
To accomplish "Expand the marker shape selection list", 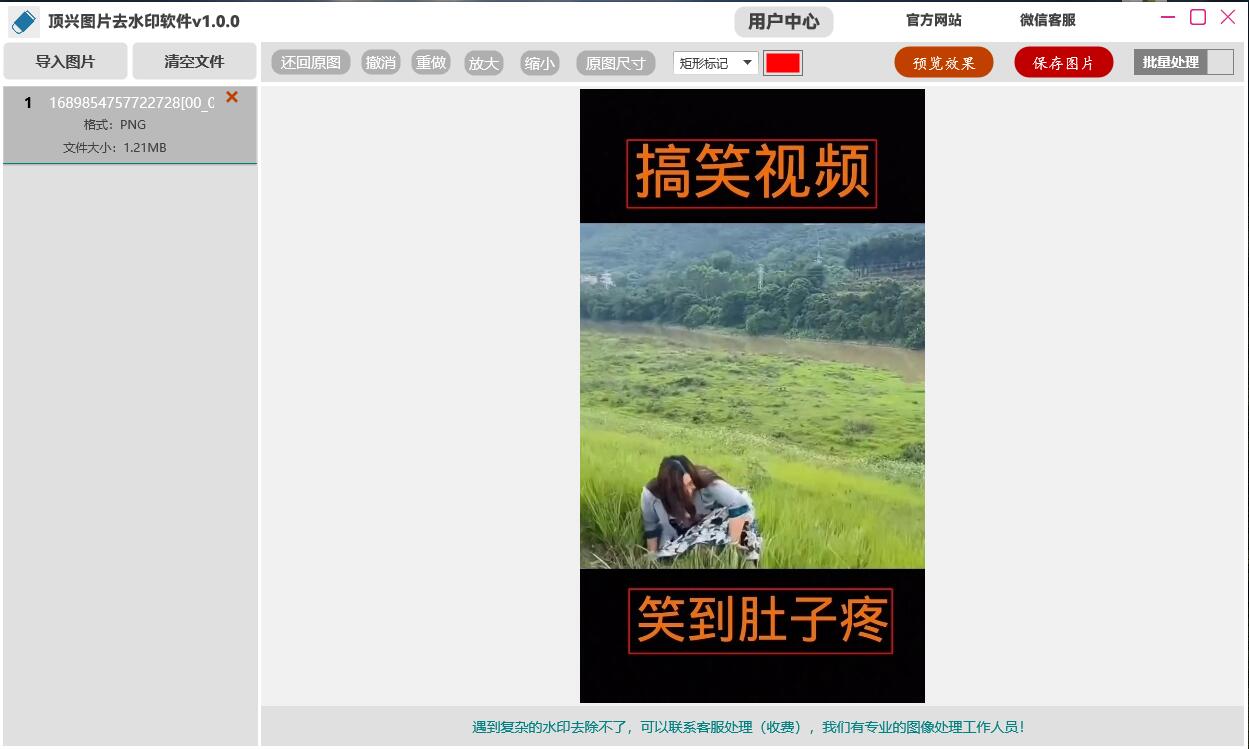I will (x=746, y=62).
